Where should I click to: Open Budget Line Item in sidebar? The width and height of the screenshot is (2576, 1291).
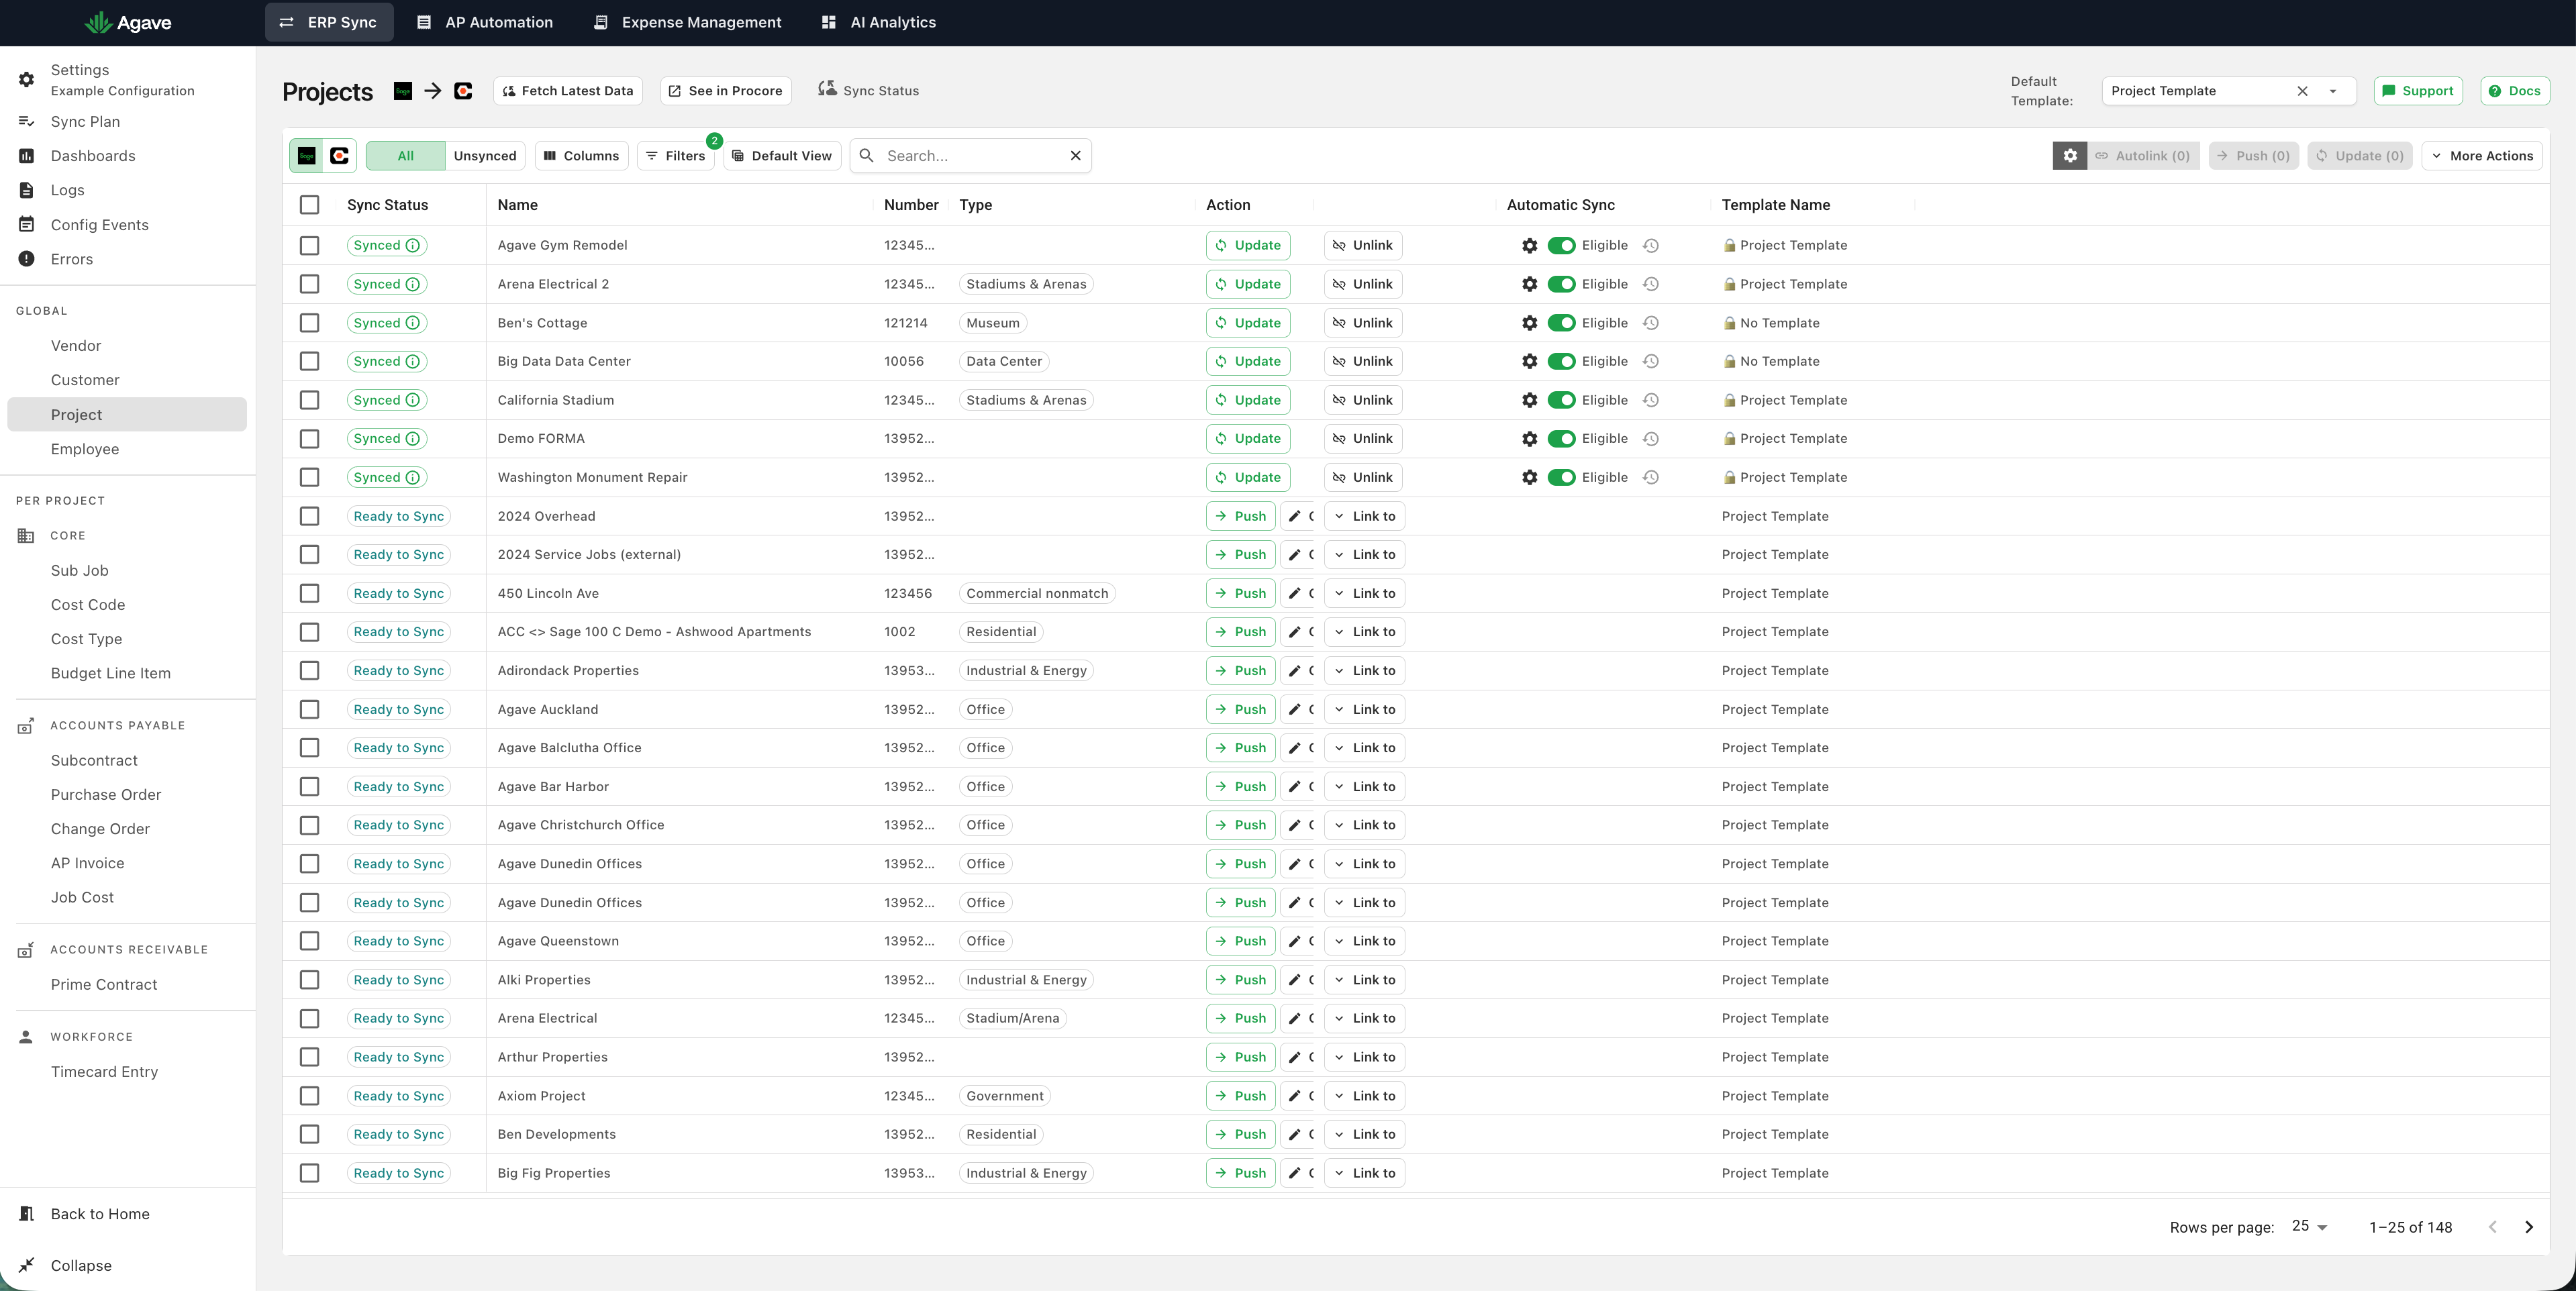click(x=111, y=674)
